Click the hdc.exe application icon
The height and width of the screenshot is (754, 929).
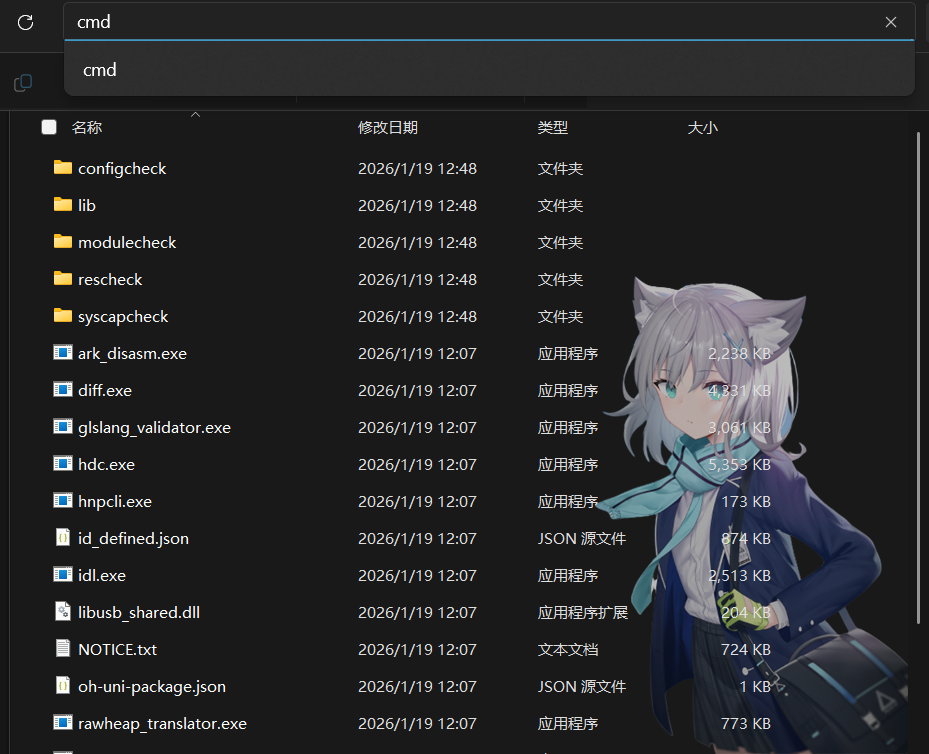tap(63, 464)
